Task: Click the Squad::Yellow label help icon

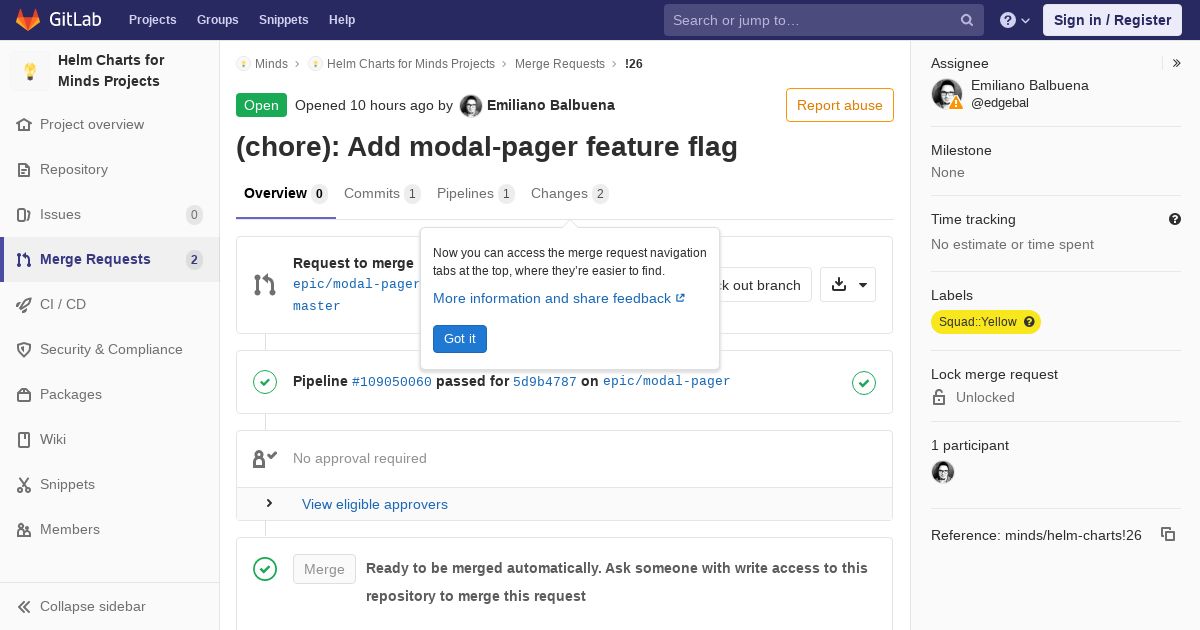Action: [x=1029, y=322]
